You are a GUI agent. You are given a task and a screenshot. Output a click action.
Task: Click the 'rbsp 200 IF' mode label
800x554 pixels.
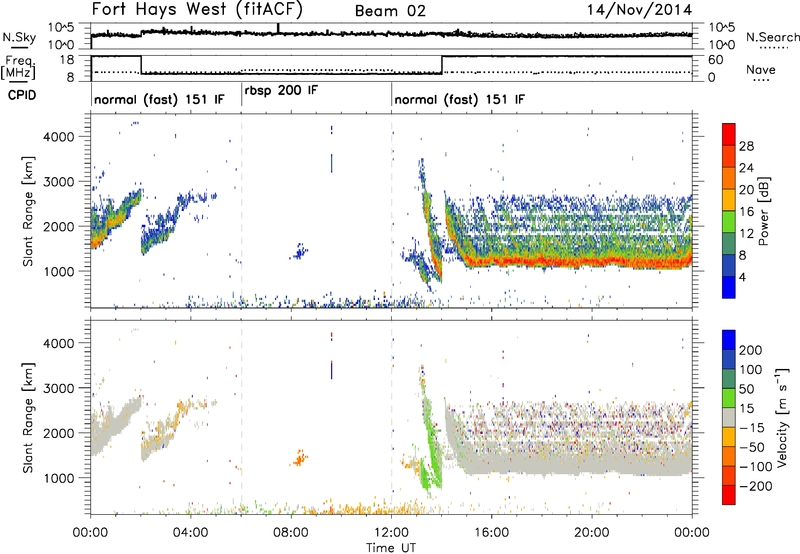pos(281,91)
